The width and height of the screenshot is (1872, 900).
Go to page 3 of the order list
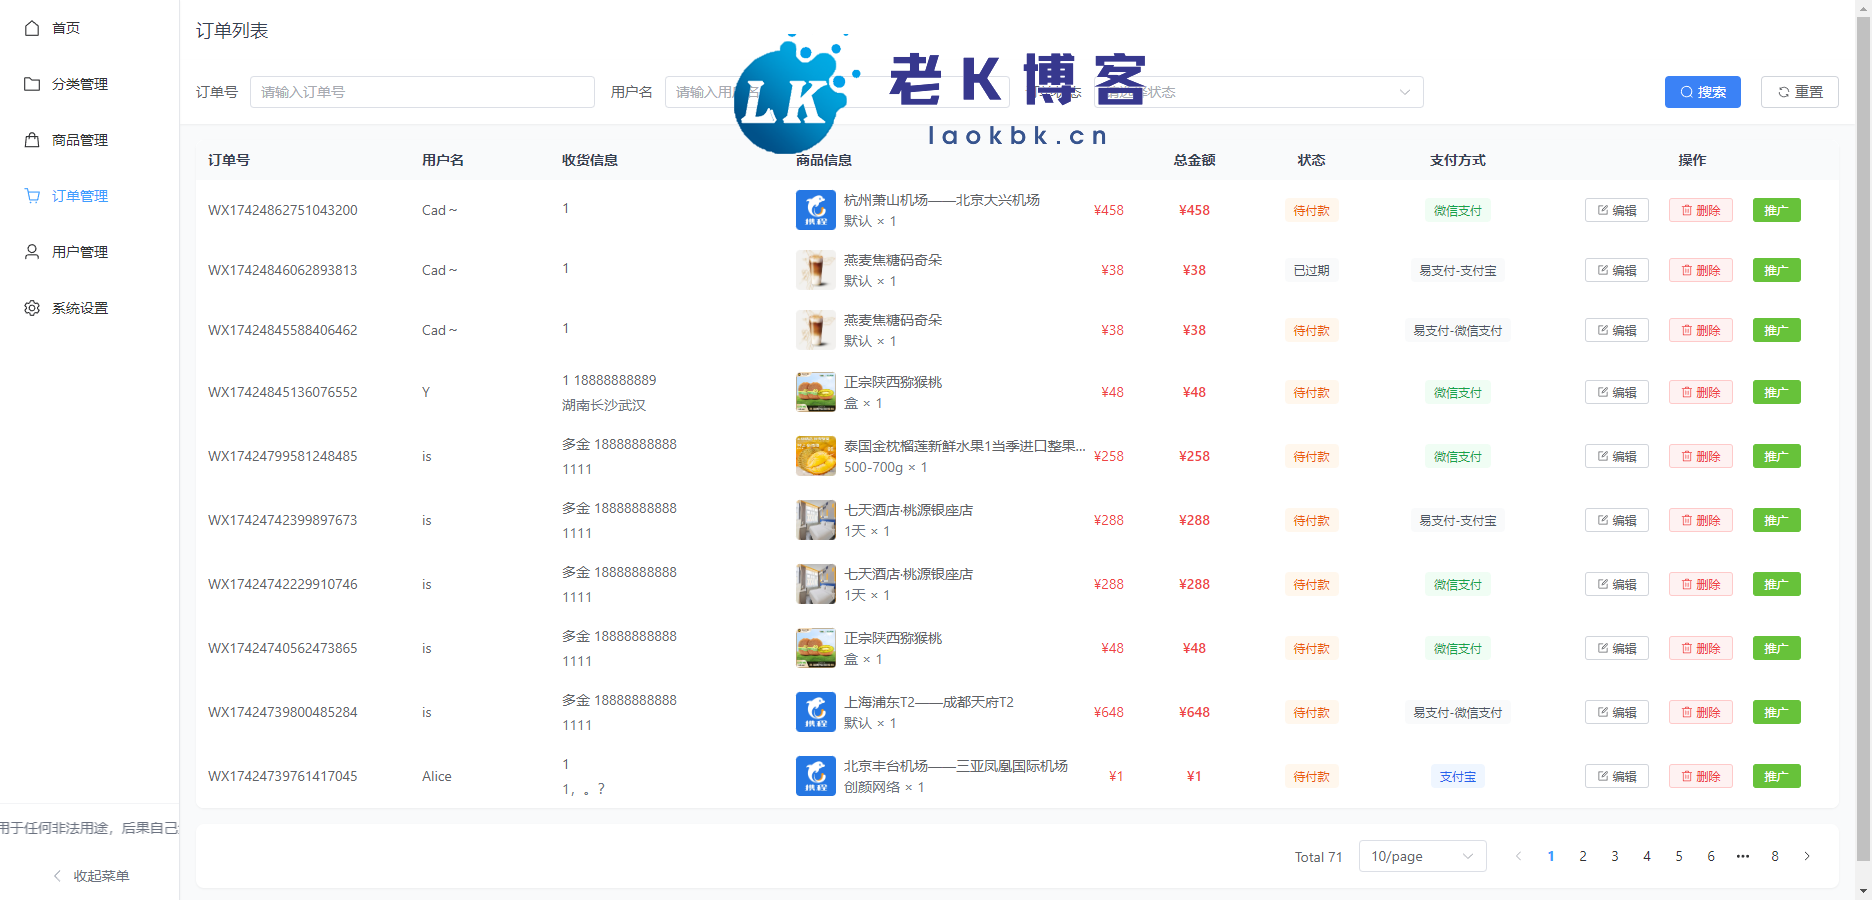click(x=1614, y=856)
